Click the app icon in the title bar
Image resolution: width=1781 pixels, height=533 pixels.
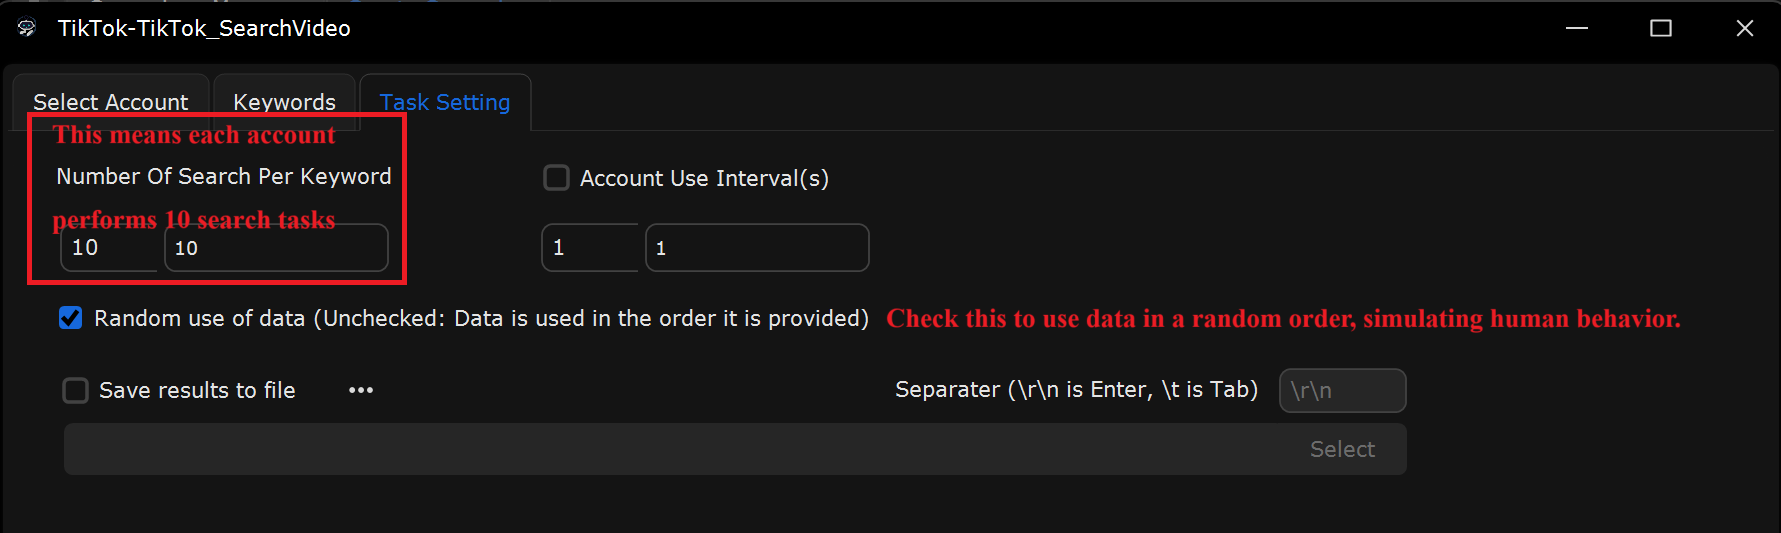click(27, 28)
